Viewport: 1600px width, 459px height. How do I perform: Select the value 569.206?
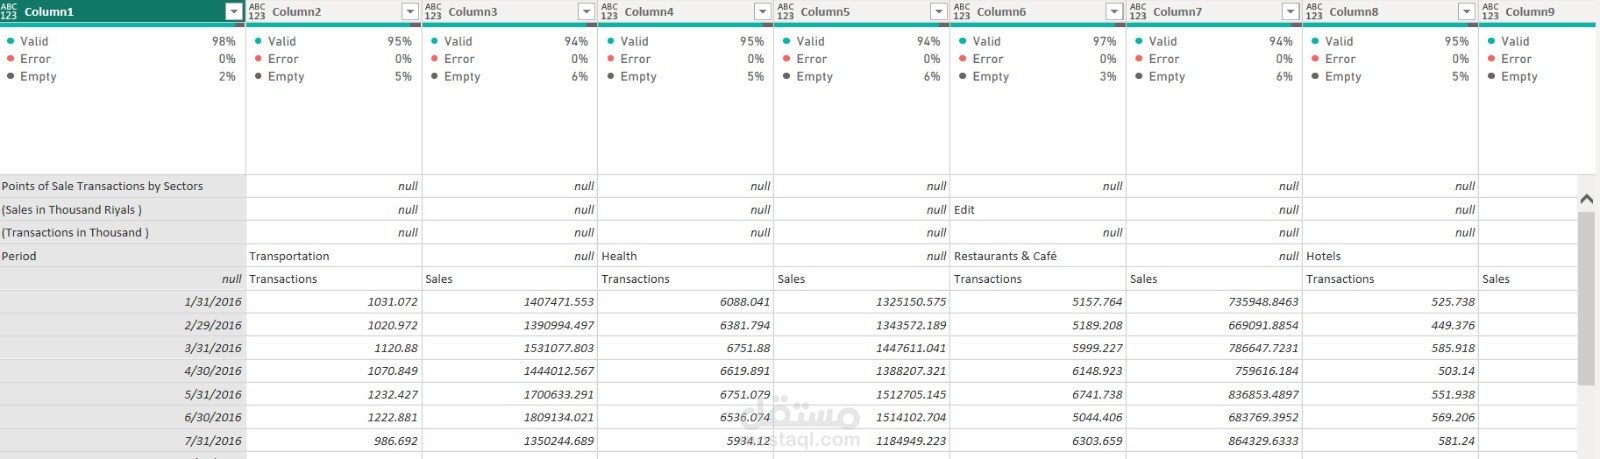[x=1390, y=417]
